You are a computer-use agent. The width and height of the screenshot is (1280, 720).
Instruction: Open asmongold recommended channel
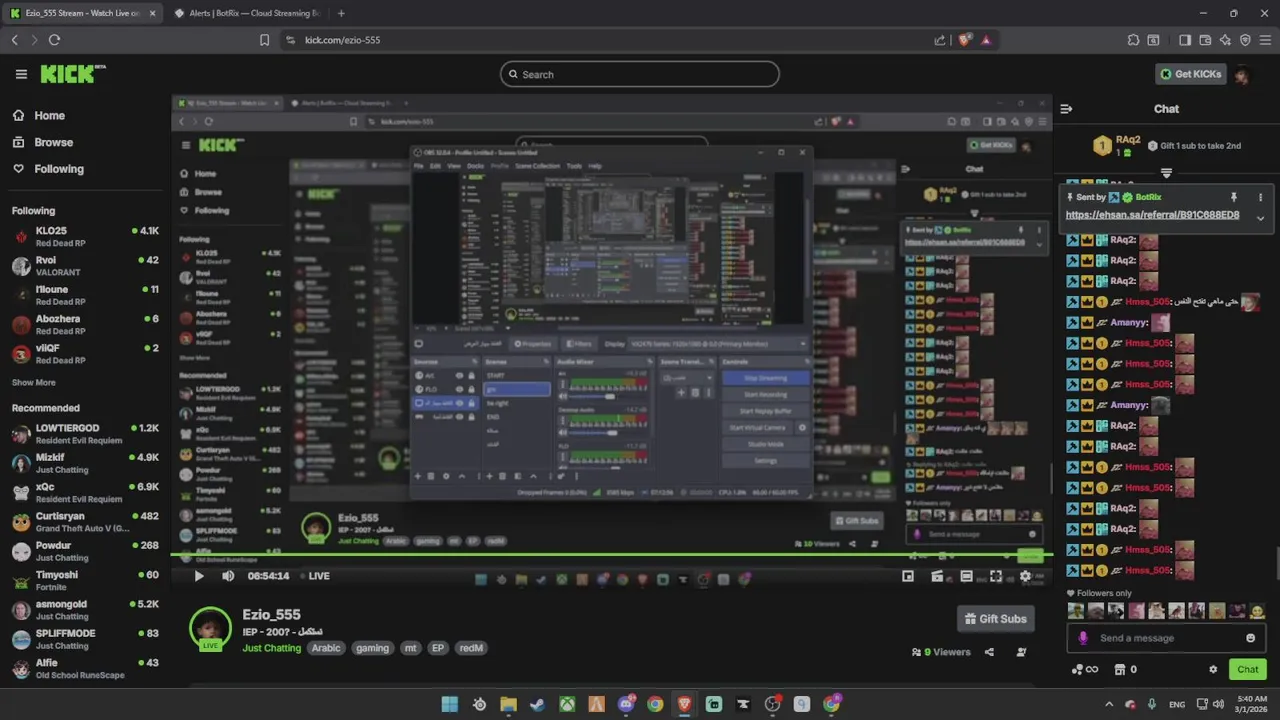pos(84,609)
